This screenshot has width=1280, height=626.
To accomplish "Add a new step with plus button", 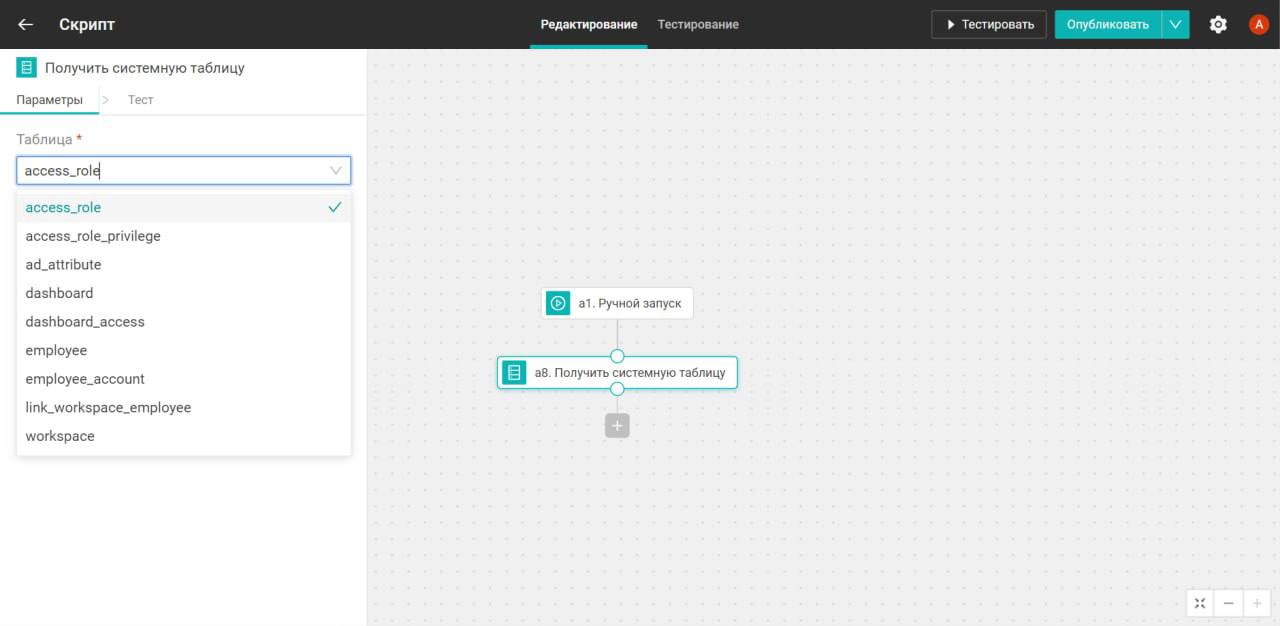I will tap(617, 426).
